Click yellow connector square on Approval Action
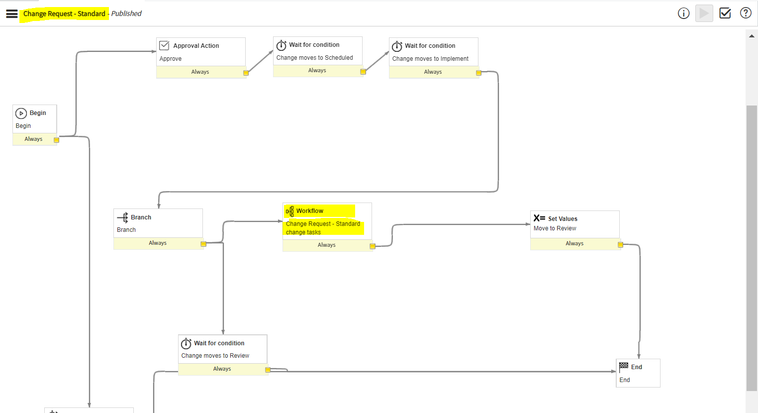The image size is (758, 413). 246,73
